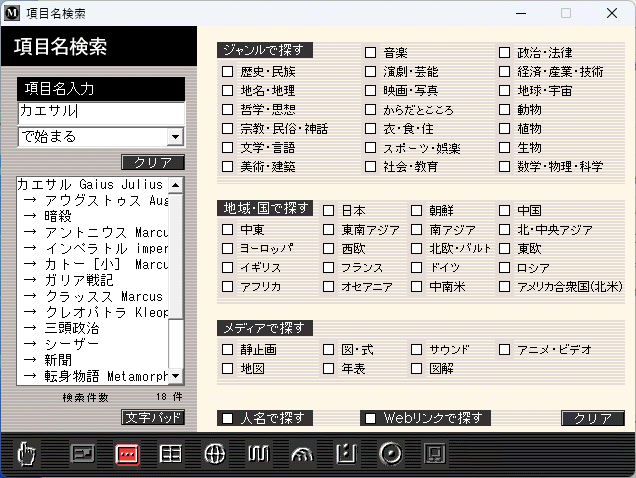636x478 pixels.
Task: Click the globe icon in bottom toolbar
Action: tap(214, 454)
